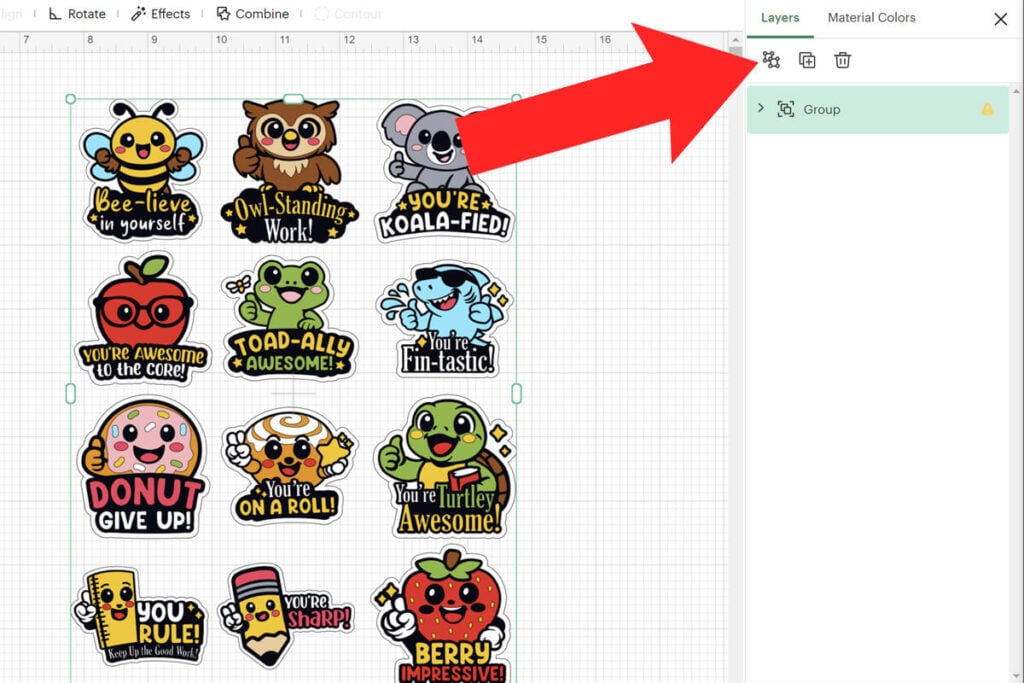Duplicate the selection using the copy icon
The image size is (1024, 683).
coord(807,60)
